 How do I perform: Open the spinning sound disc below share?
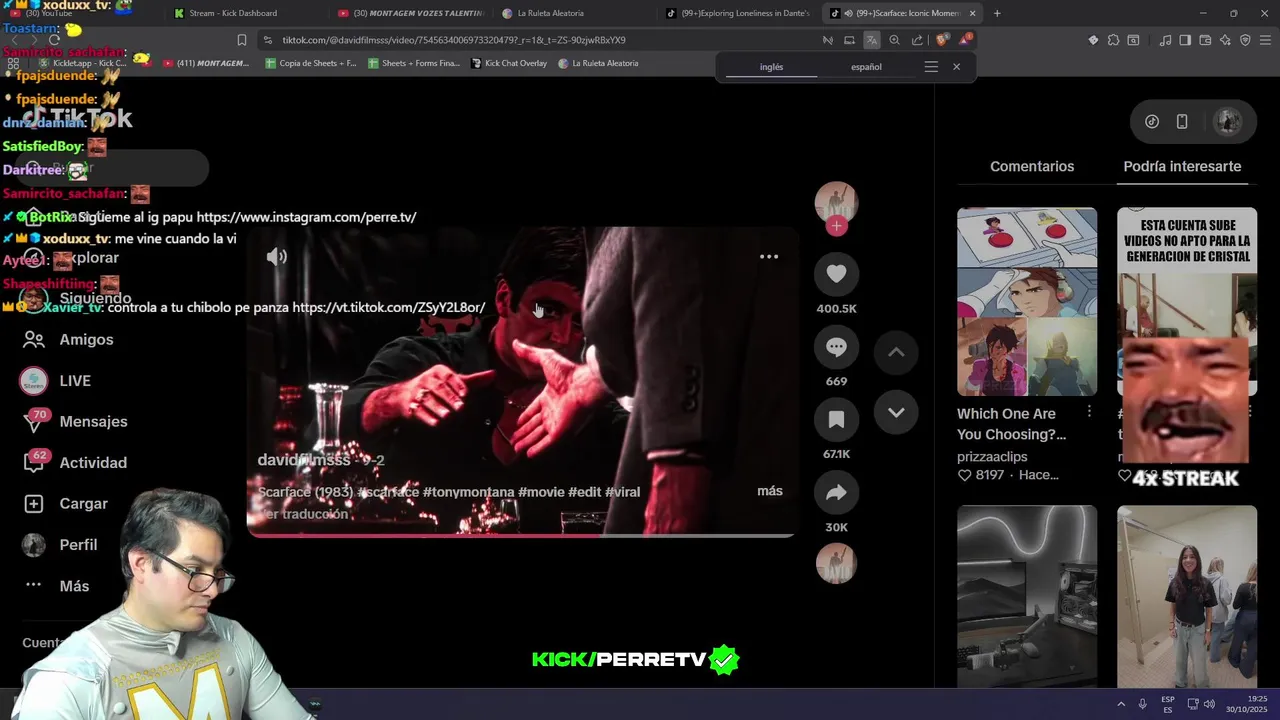(x=836, y=564)
